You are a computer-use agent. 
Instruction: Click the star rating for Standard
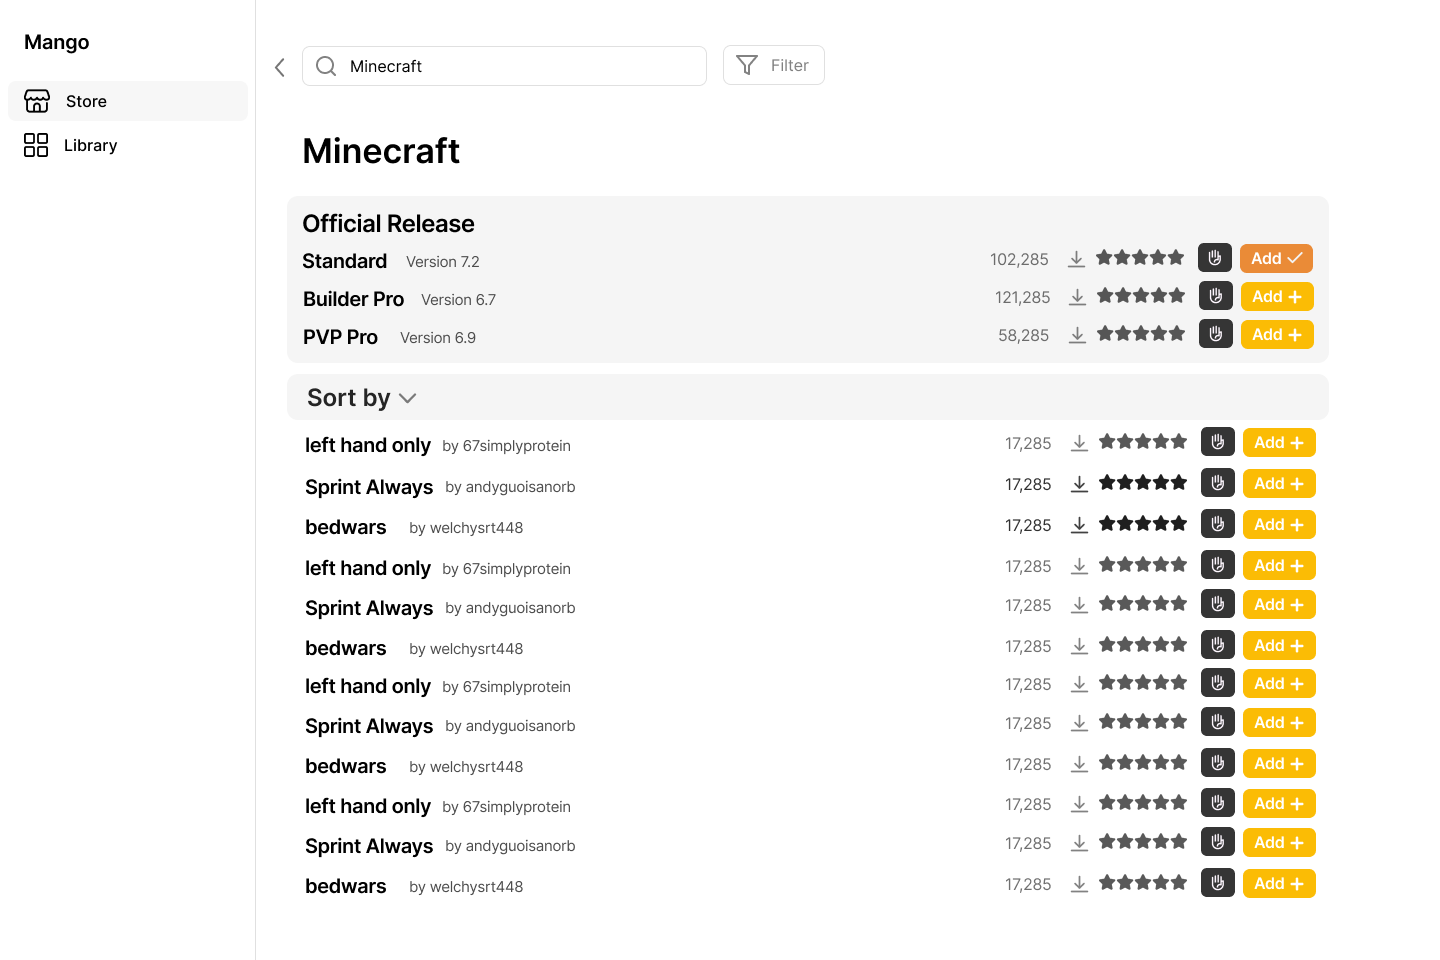coord(1140,258)
